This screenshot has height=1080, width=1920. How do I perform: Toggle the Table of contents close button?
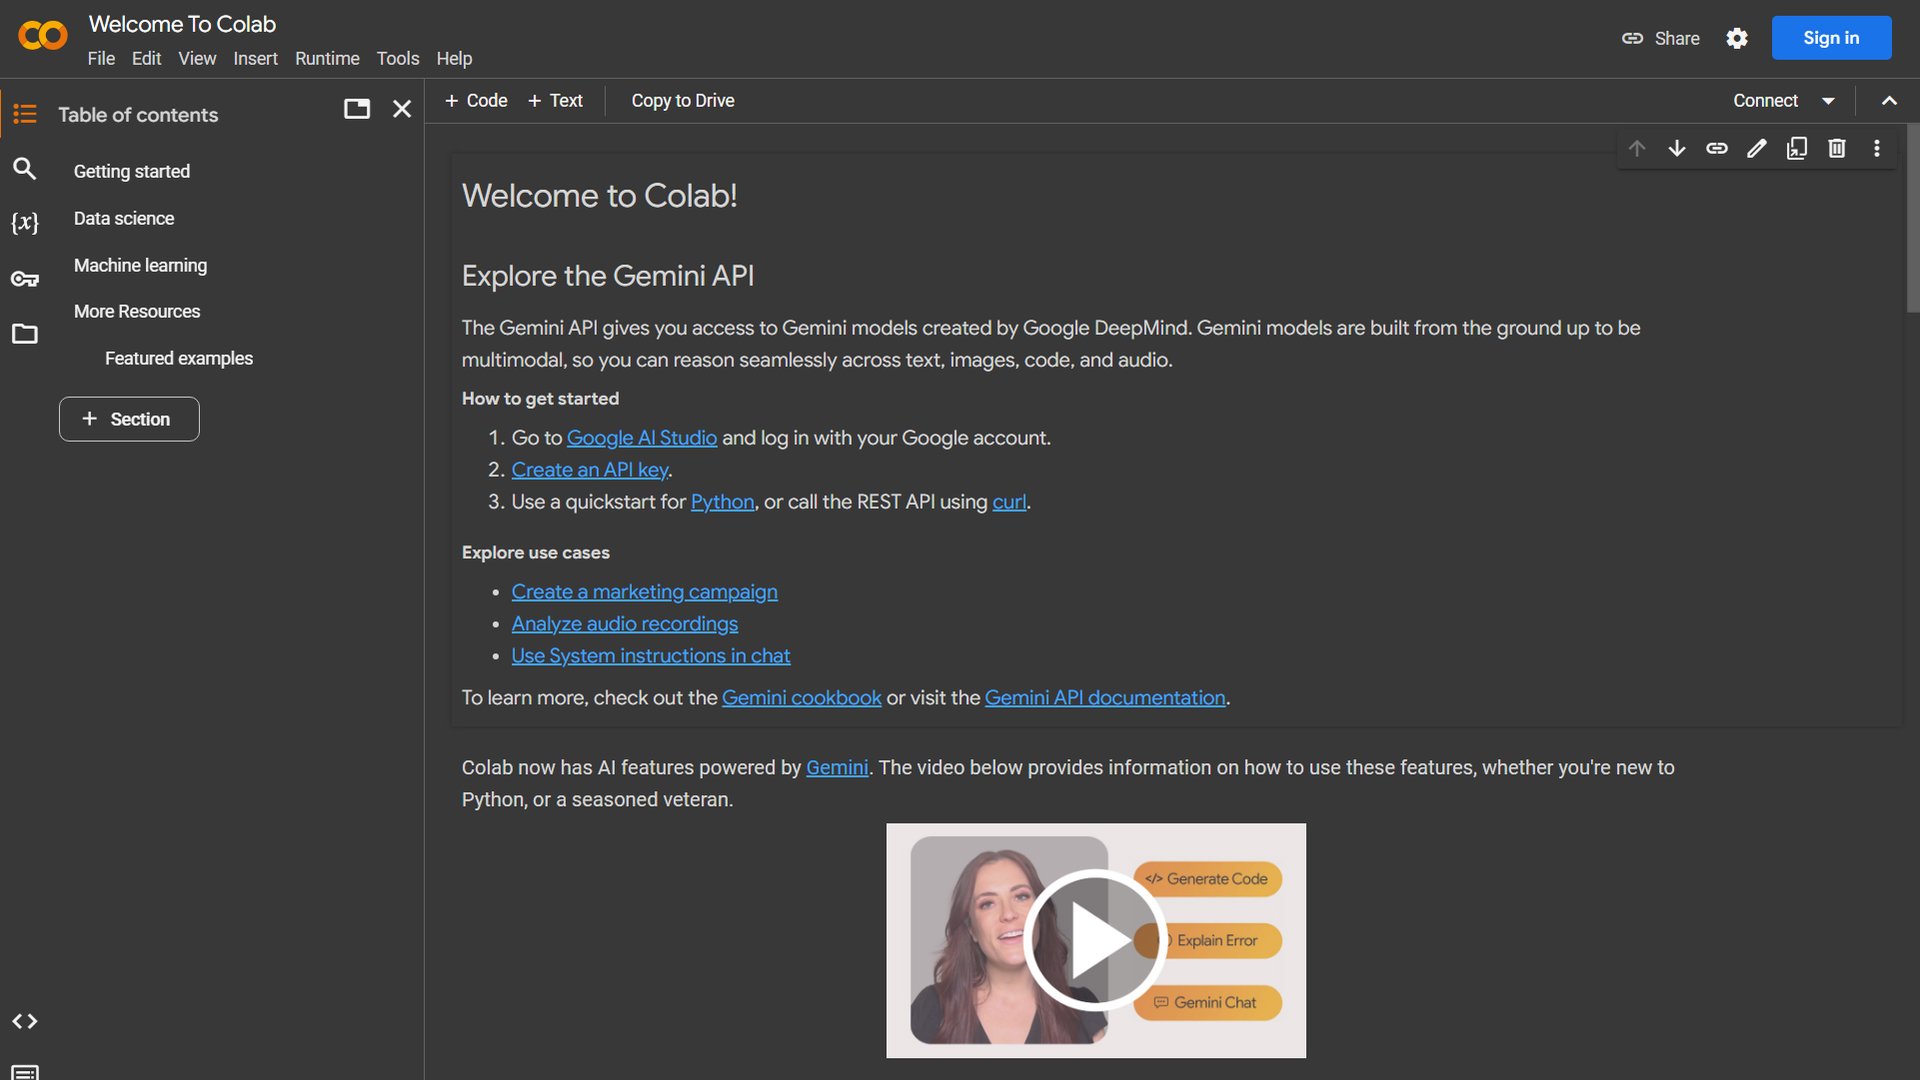tap(401, 108)
